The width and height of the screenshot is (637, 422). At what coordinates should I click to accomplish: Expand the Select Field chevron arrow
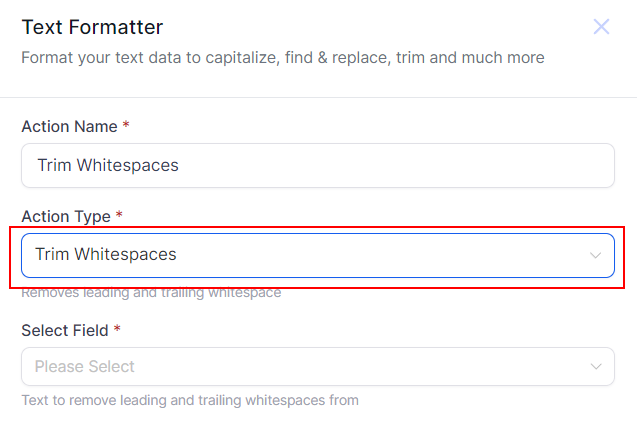click(x=596, y=367)
